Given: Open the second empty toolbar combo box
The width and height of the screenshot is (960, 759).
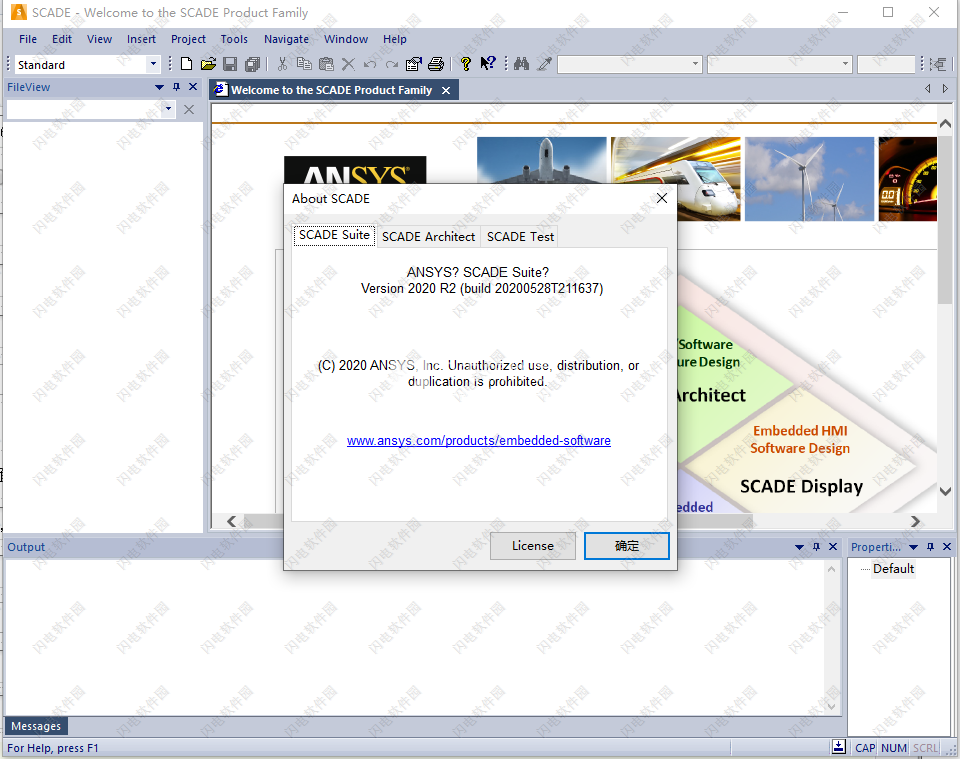Looking at the screenshot, I should click(x=845, y=64).
